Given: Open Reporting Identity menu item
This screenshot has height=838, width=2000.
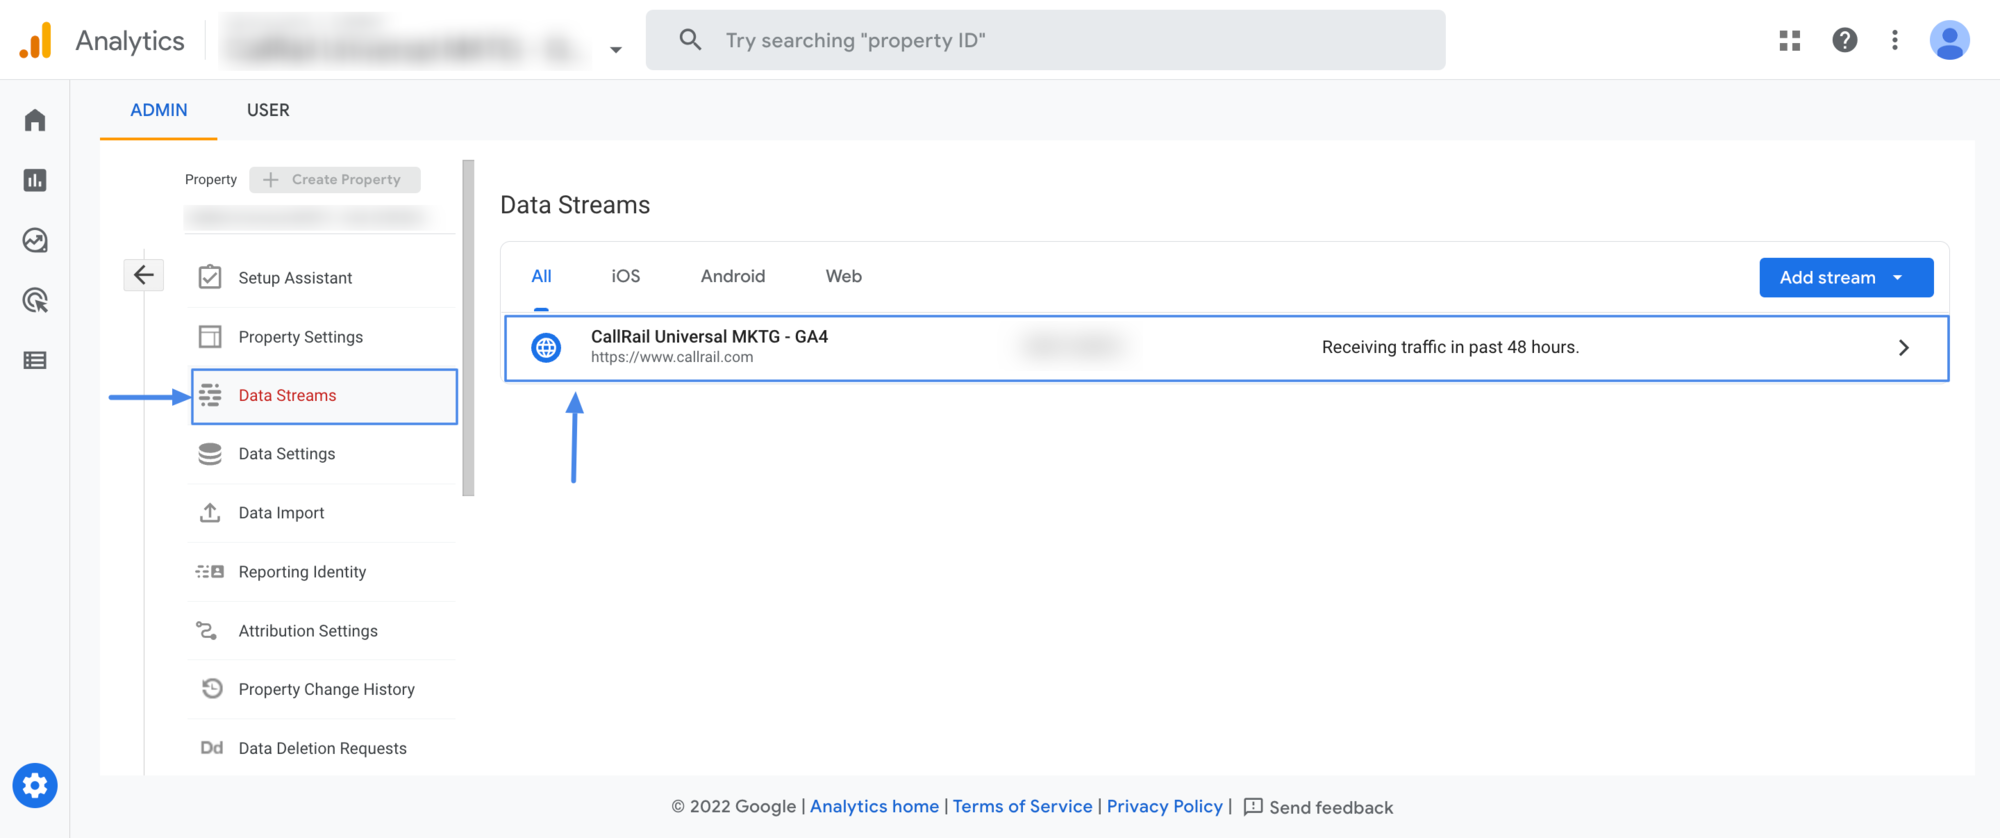Looking at the screenshot, I should [x=322, y=572].
